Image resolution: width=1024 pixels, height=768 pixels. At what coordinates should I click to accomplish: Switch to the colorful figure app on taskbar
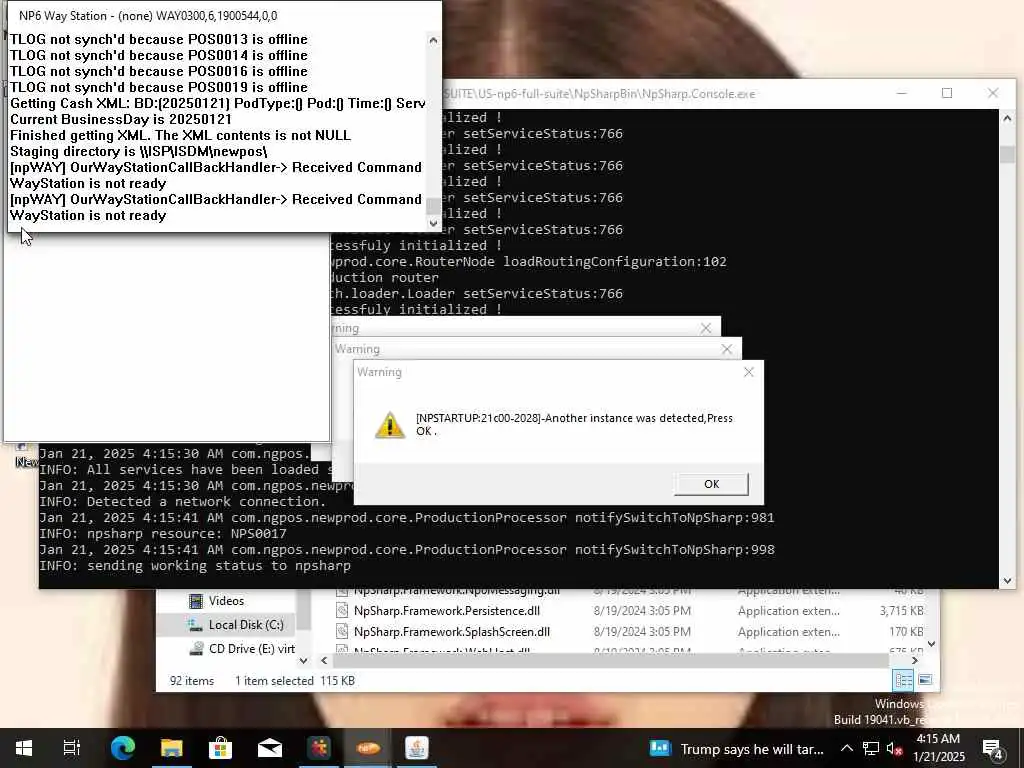(x=319, y=748)
